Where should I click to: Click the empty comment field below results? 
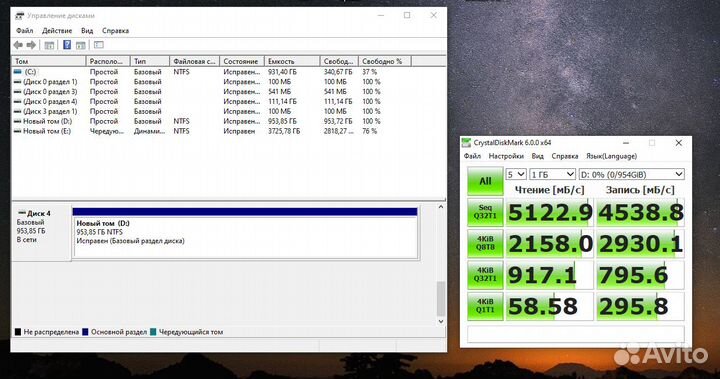(576, 334)
